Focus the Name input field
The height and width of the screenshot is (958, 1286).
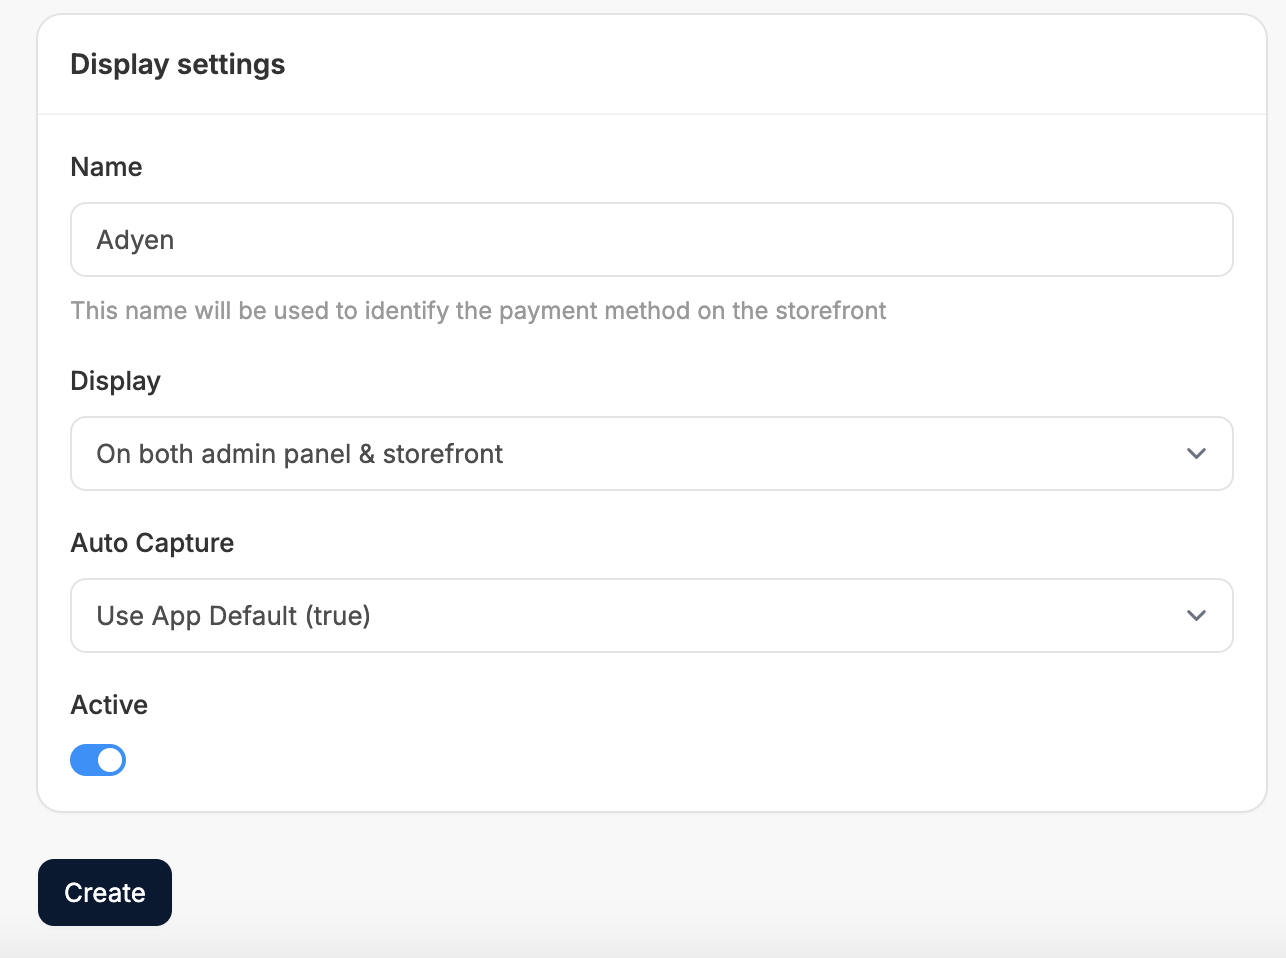(x=652, y=240)
